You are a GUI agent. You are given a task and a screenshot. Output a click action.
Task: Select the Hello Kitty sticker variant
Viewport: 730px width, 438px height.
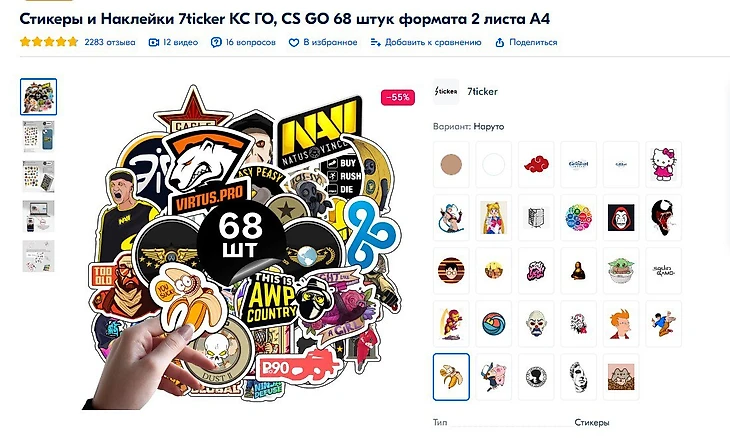click(x=663, y=165)
